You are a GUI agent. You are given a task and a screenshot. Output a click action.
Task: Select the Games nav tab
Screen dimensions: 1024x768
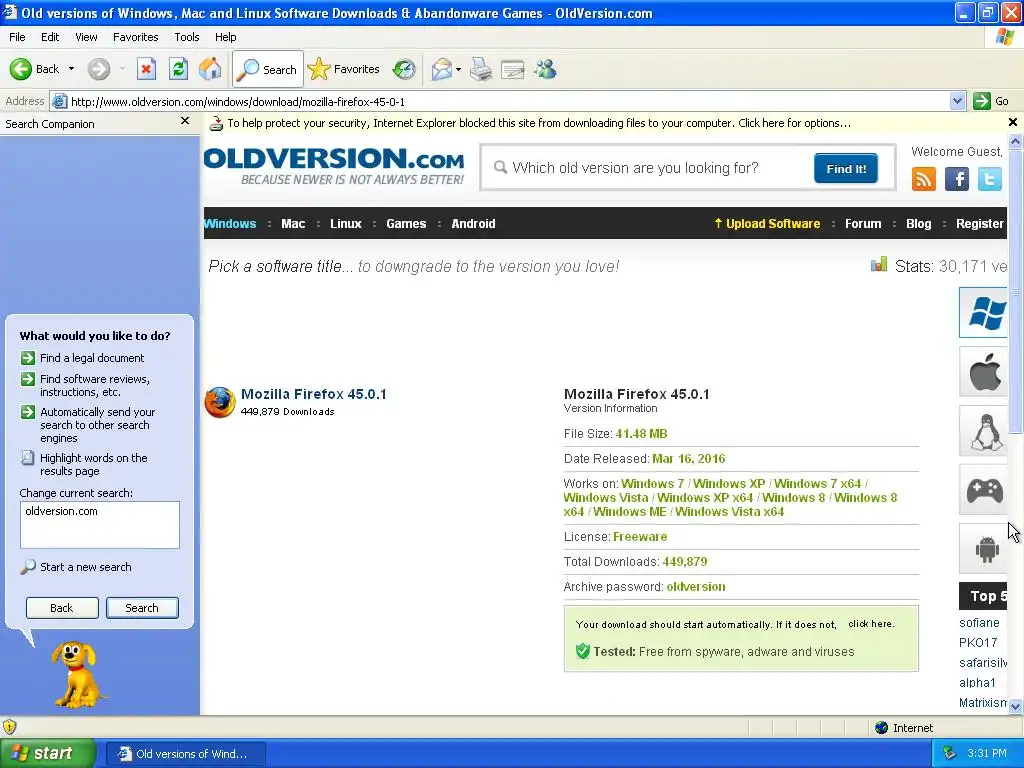pos(406,223)
